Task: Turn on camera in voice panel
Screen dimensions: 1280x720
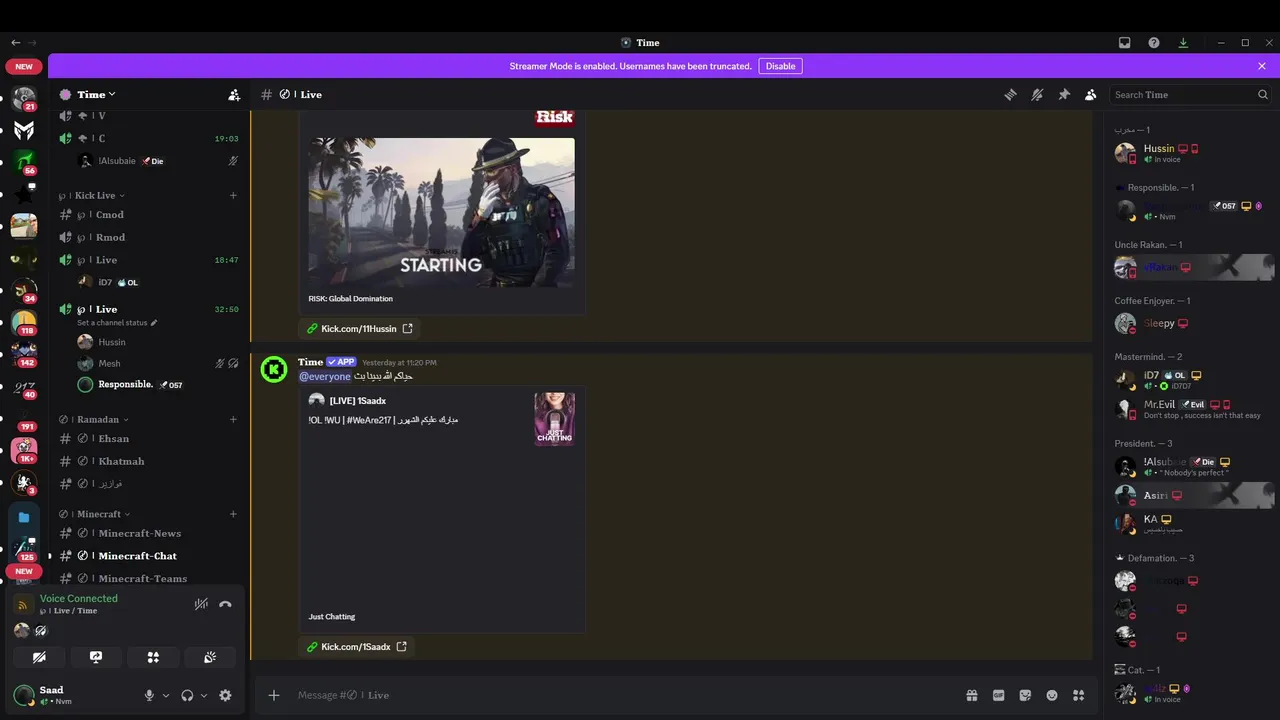Action: pyautogui.click(x=39, y=657)
